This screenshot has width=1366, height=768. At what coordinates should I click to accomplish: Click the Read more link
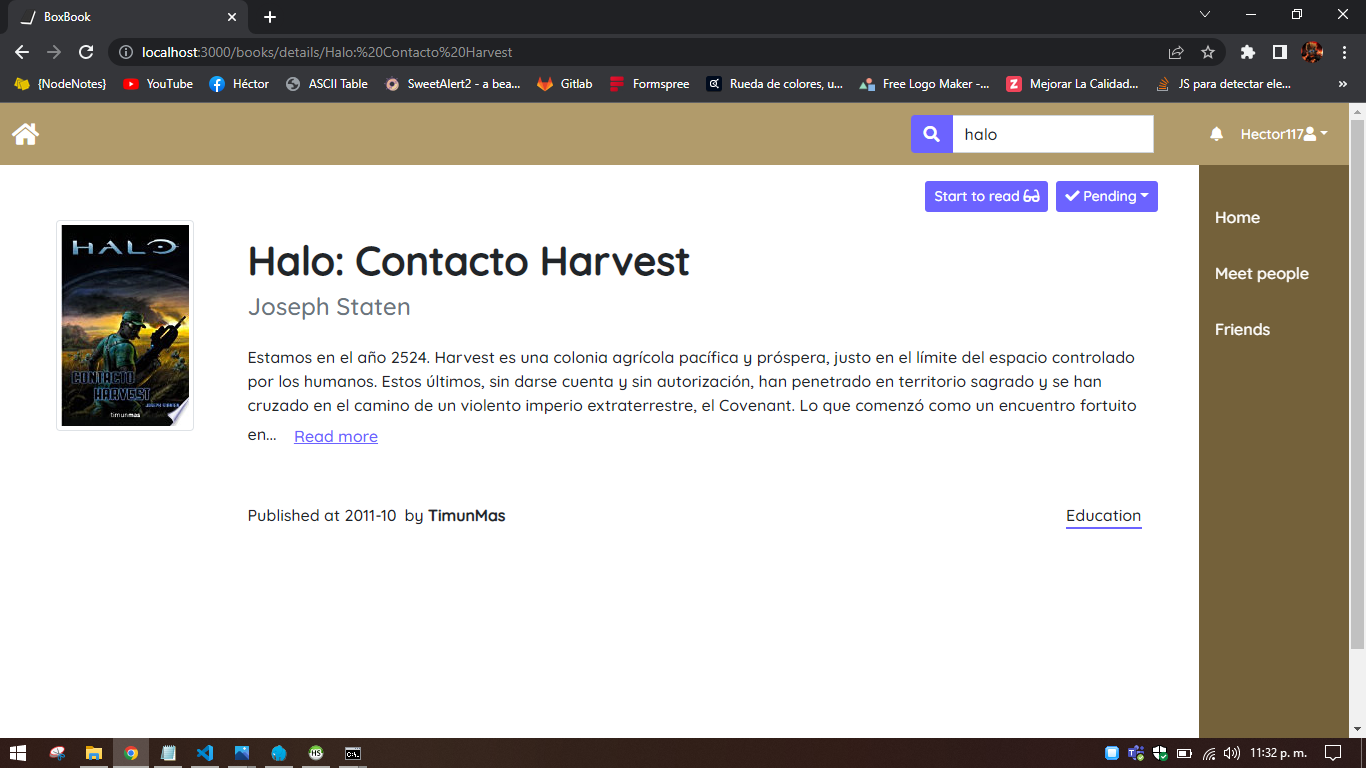coord(336,436)
